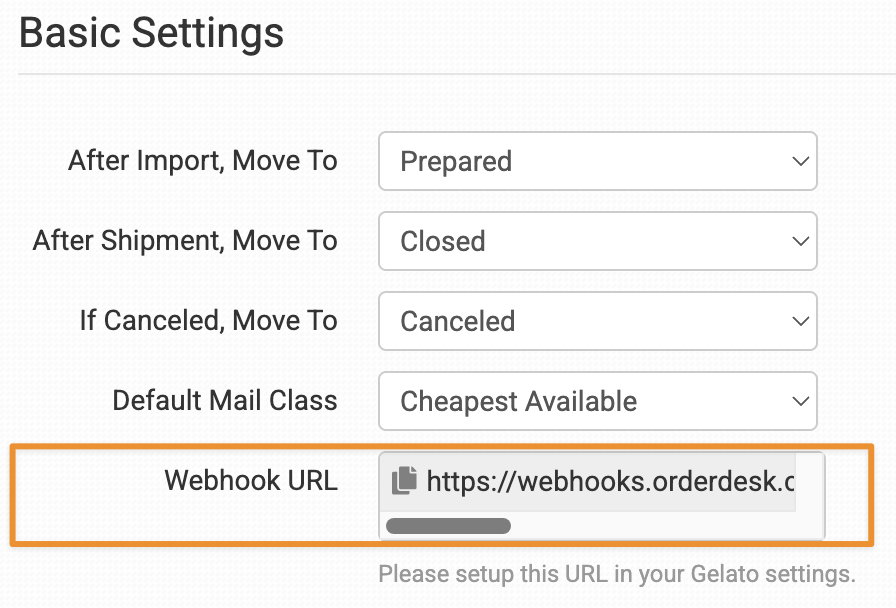This screenshot has height=608, width=896.
Task: Open the If Canceled, Move To dropdown
Action: coord(597,321)
